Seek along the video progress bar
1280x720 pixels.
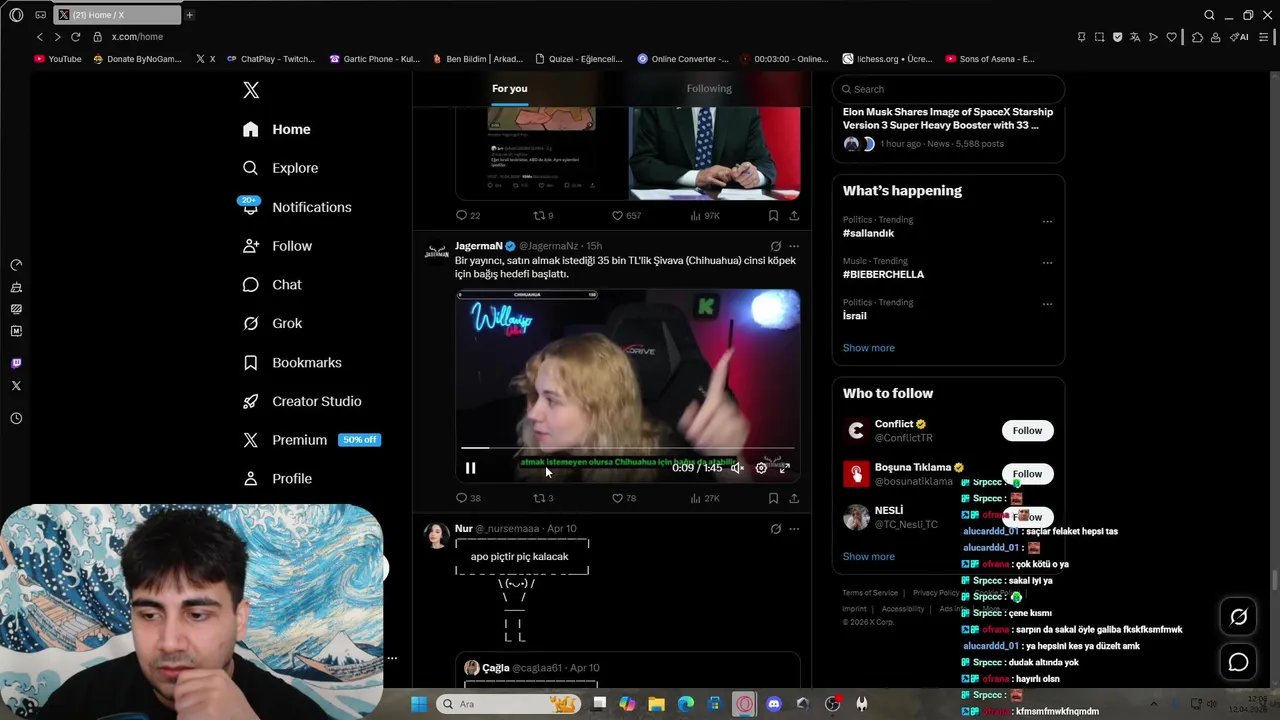[628, 449]
